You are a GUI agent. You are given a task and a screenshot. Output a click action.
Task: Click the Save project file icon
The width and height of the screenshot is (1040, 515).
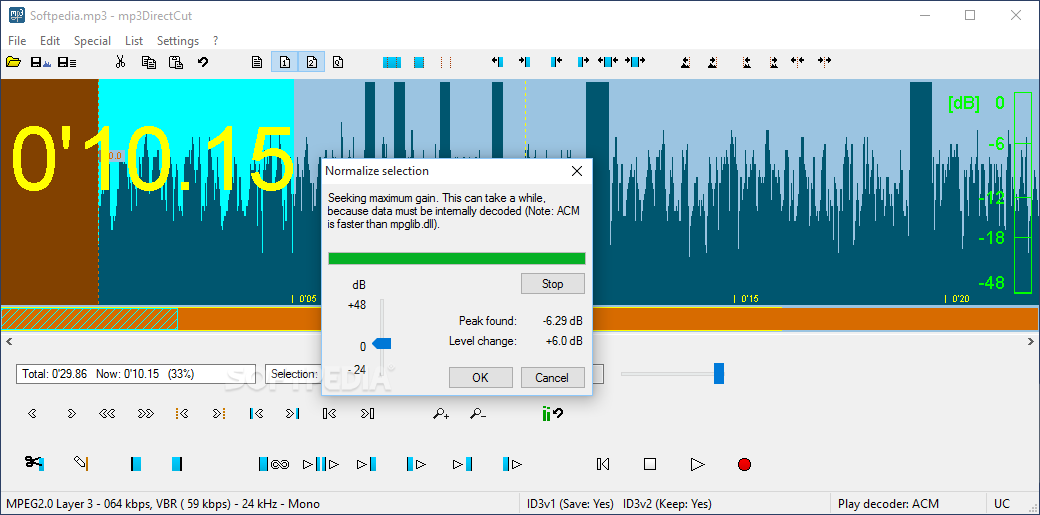pos(67,62)
